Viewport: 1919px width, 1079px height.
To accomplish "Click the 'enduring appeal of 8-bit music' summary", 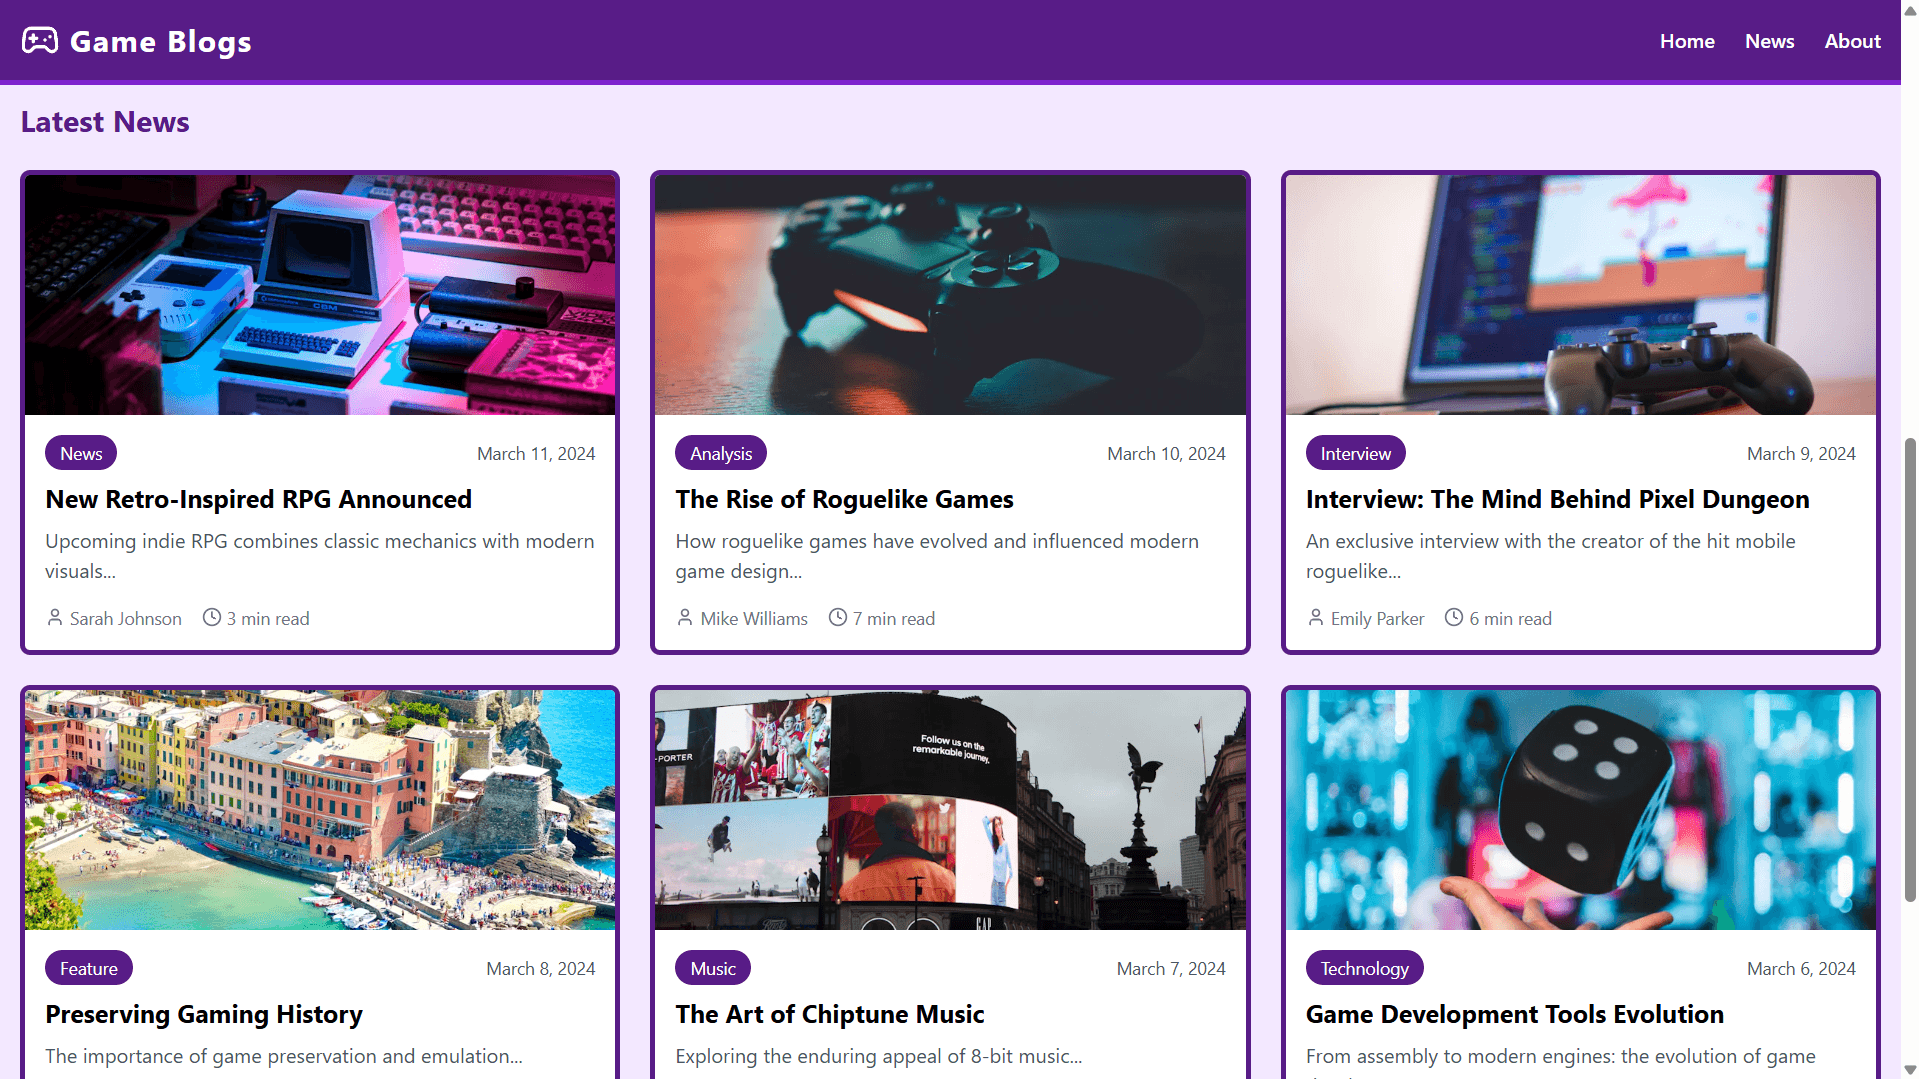I will [x=879, y=1056].
